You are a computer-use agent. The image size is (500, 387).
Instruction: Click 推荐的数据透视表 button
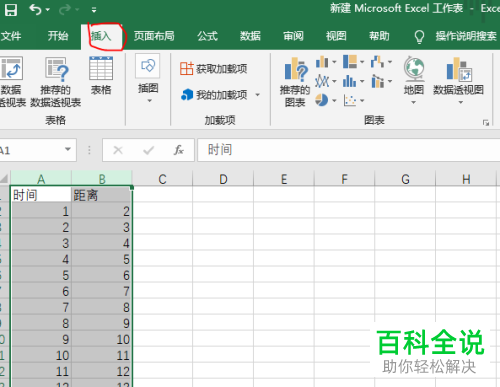coord(56,82)
